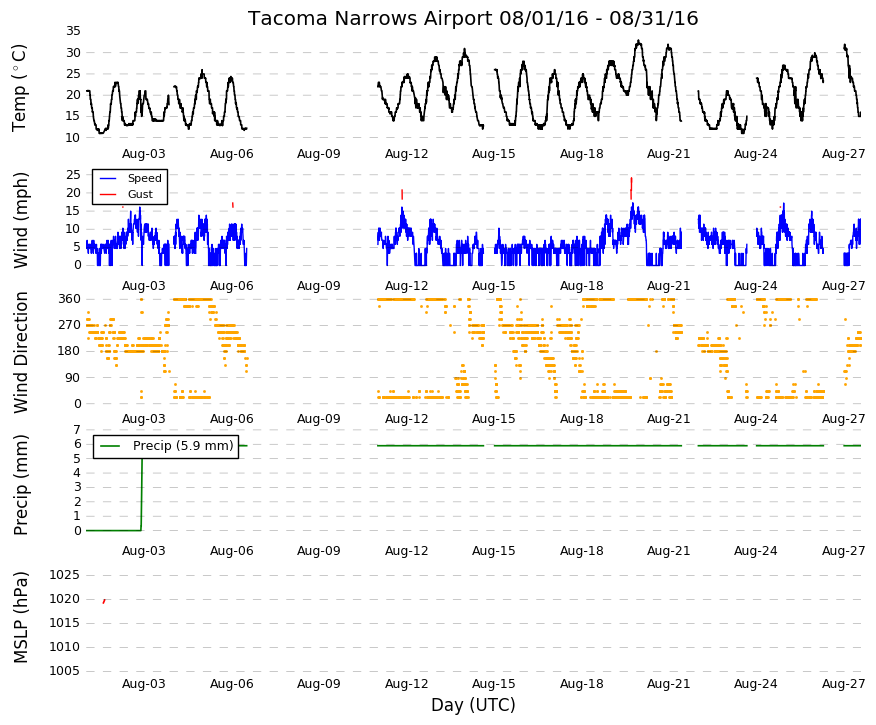Click the Precip (mm) axis label
Screen dimensions: 876x725
pos(20,484)
